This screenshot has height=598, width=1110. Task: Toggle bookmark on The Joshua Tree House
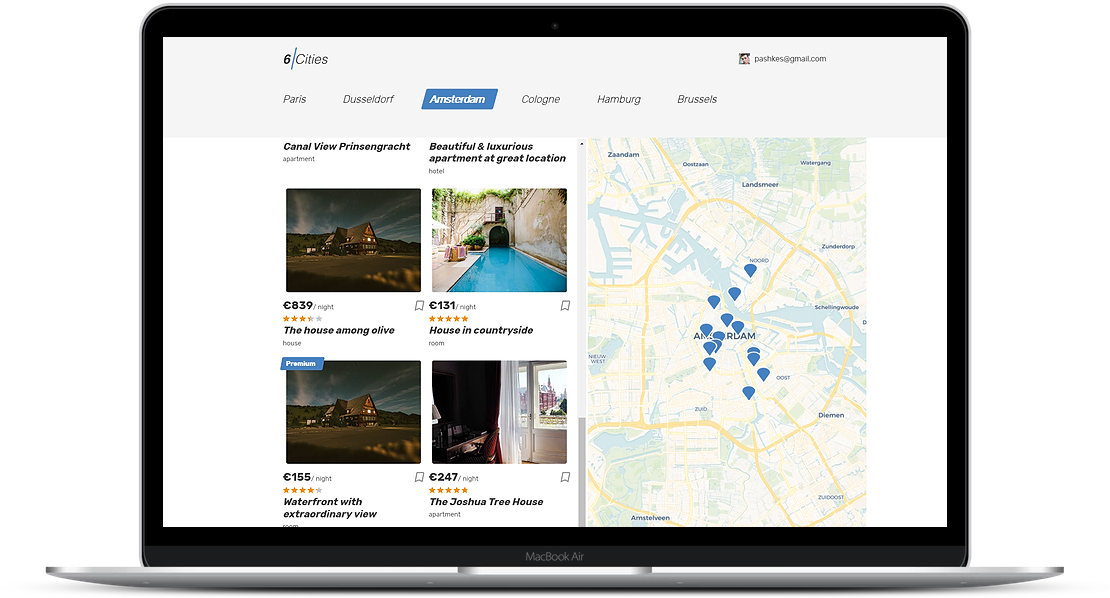564,475
